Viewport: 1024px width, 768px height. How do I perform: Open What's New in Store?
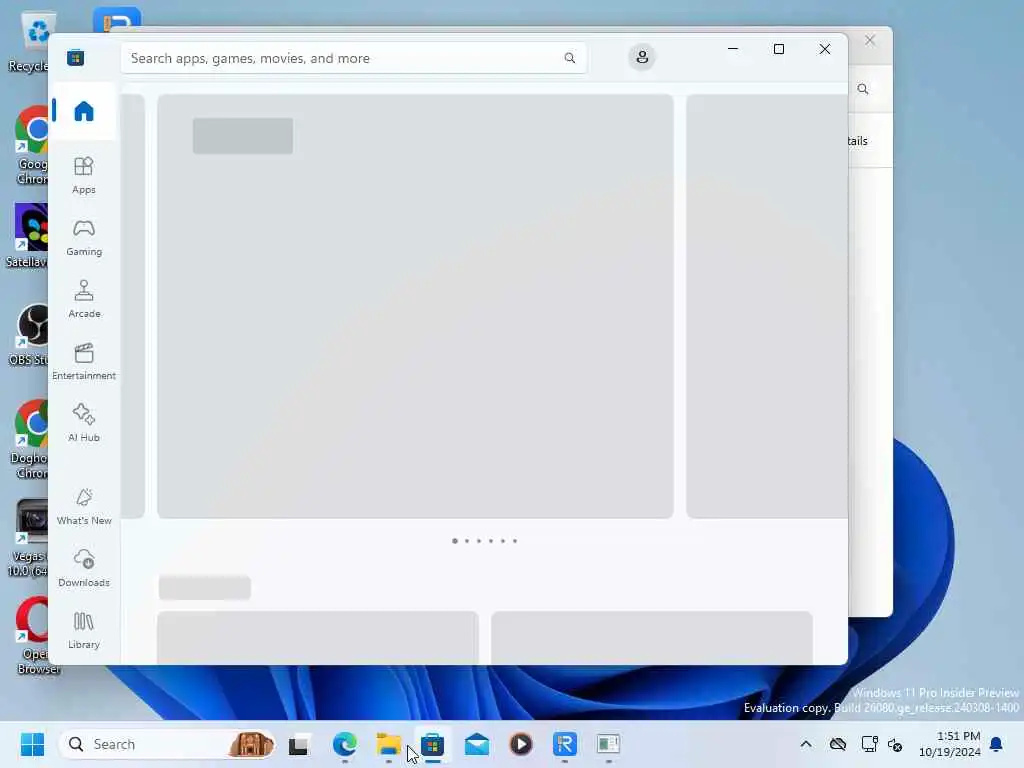tap(84, 507)
